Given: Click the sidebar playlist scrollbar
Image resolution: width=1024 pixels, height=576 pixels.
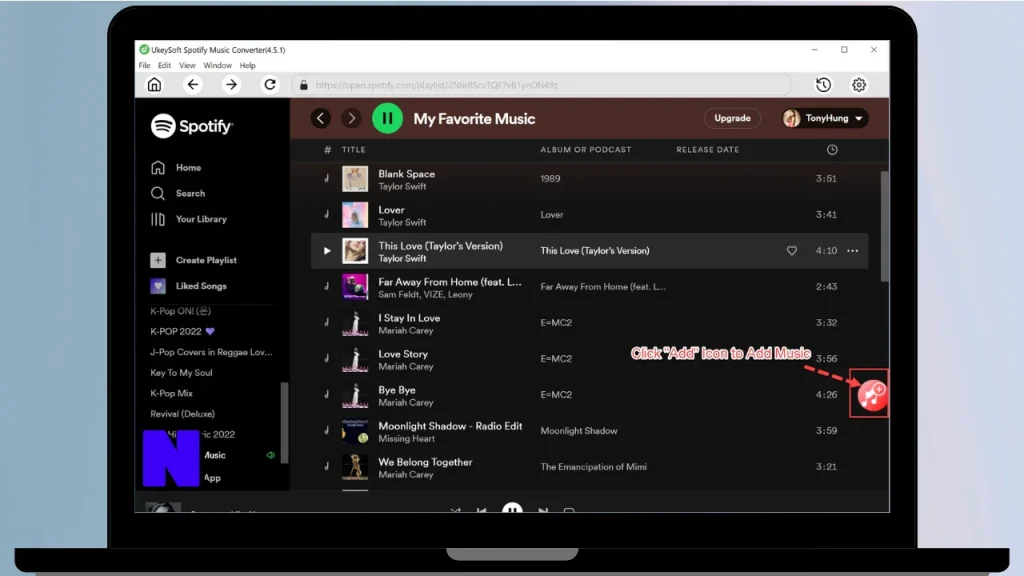Looking at the screenshot, I should pos(284,423).
